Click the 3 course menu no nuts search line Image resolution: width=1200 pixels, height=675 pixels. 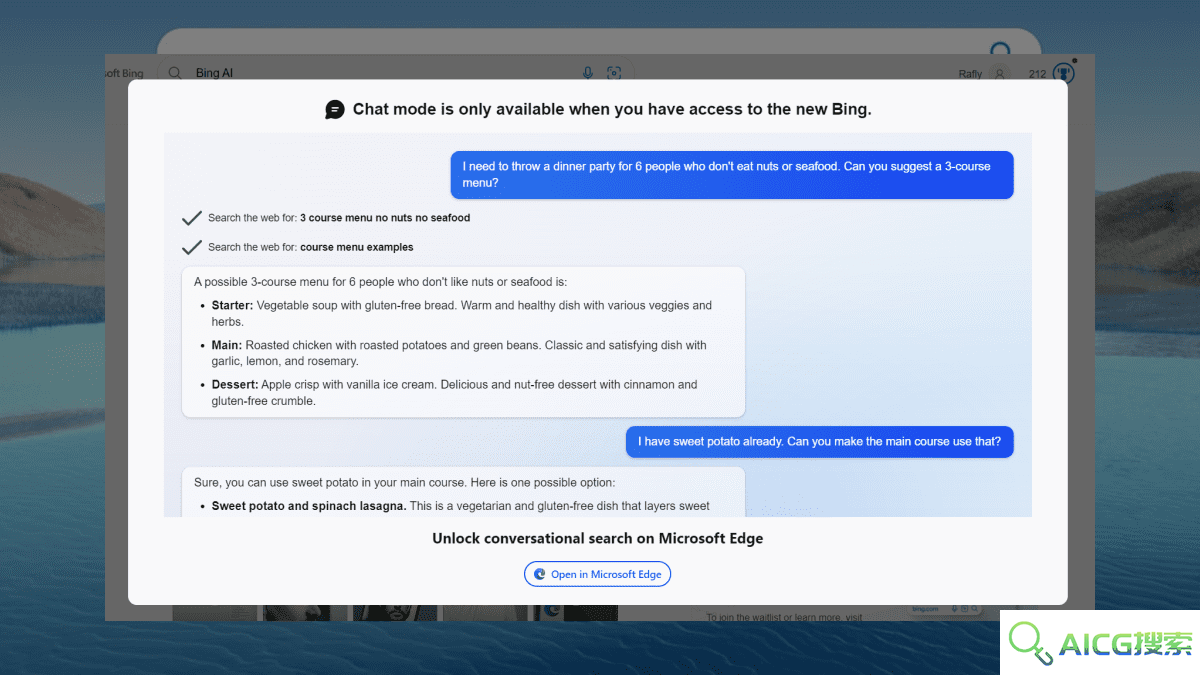pos(339,218)
